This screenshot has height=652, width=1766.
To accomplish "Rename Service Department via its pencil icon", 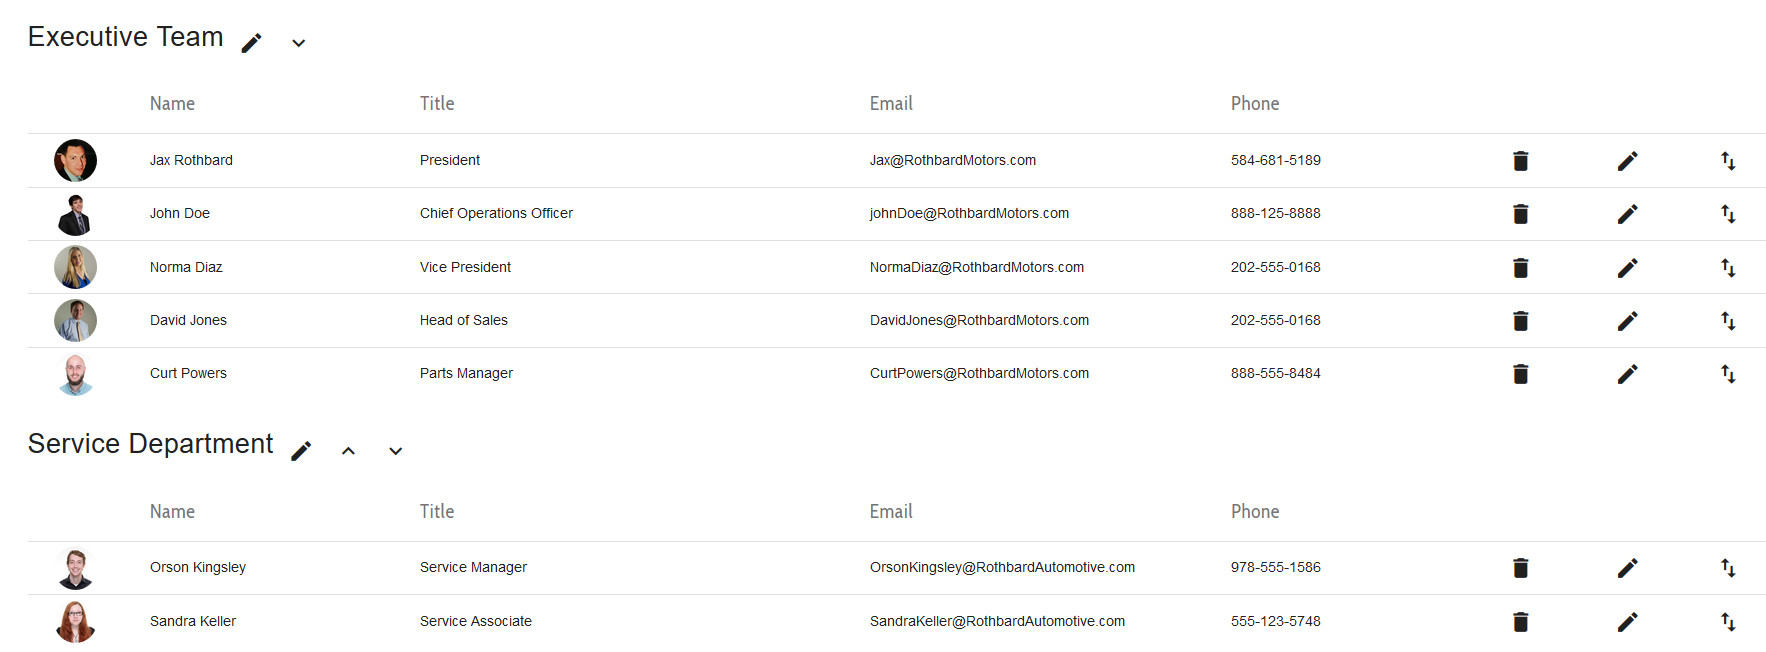I will coord(301,450).
